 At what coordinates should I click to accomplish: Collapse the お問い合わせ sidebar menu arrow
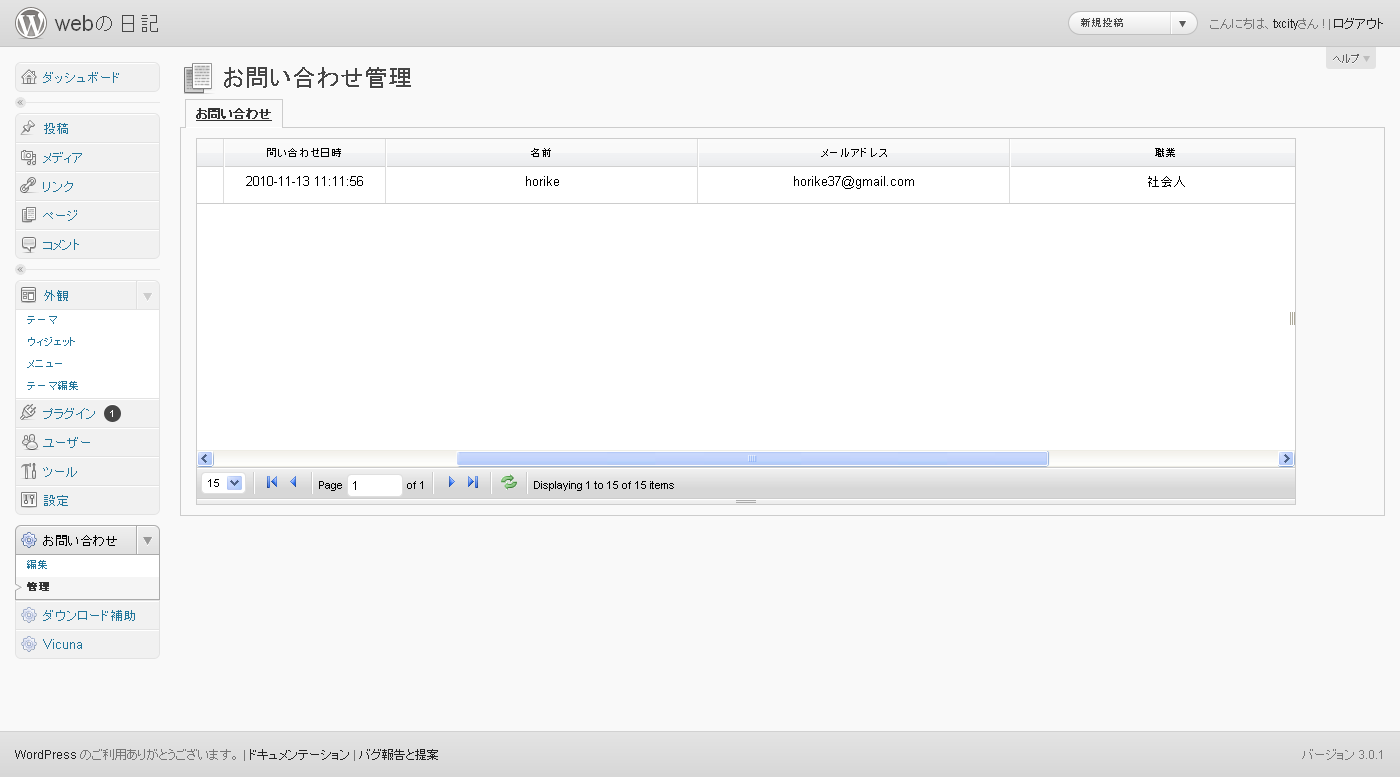(x=147, y=540)
